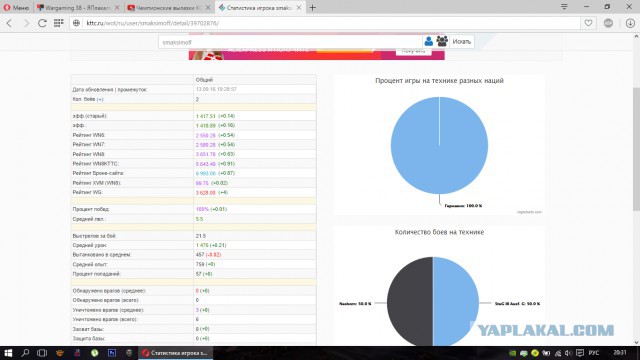The width and height of the screenshot is (640, 360).
Task: Click the Общий column header
Action: [204, 80]
